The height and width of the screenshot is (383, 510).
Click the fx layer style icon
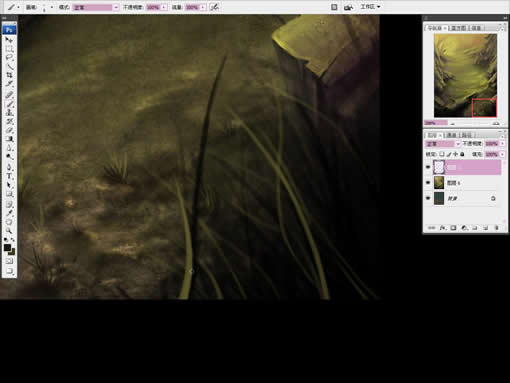coord(442,228)
